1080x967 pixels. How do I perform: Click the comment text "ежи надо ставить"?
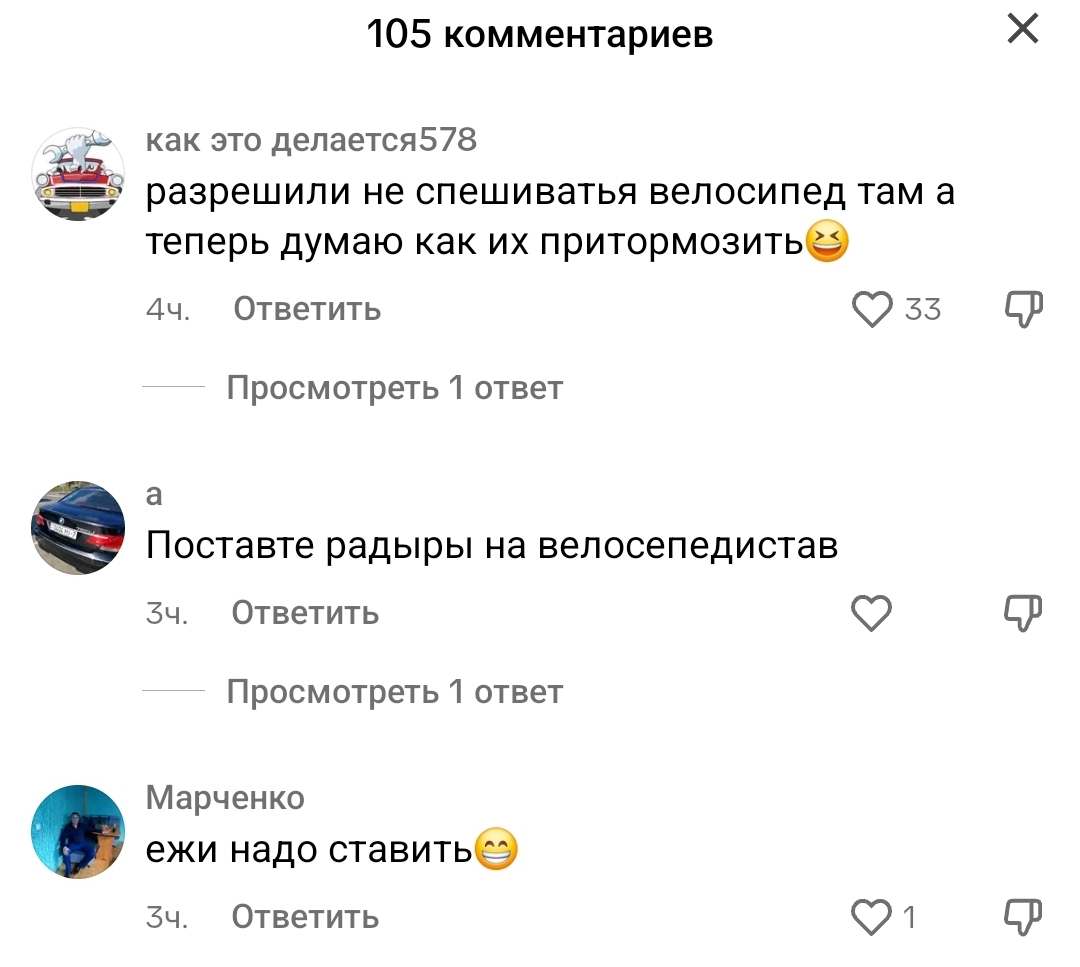click(308, 851)
